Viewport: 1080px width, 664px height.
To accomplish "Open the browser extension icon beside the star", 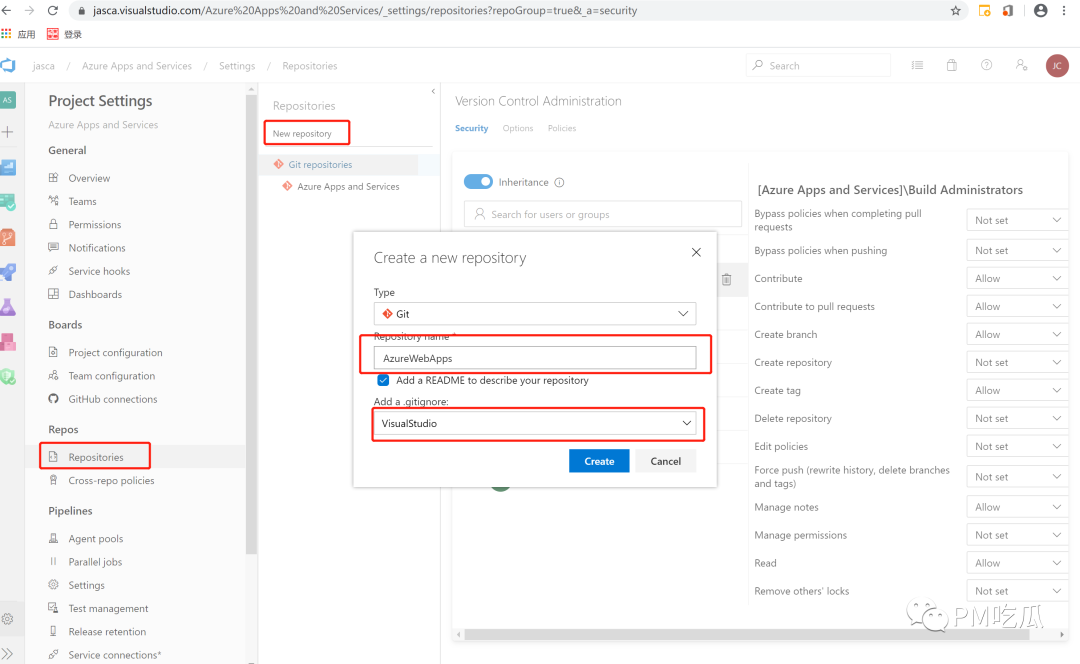I will tap(984, 10).
